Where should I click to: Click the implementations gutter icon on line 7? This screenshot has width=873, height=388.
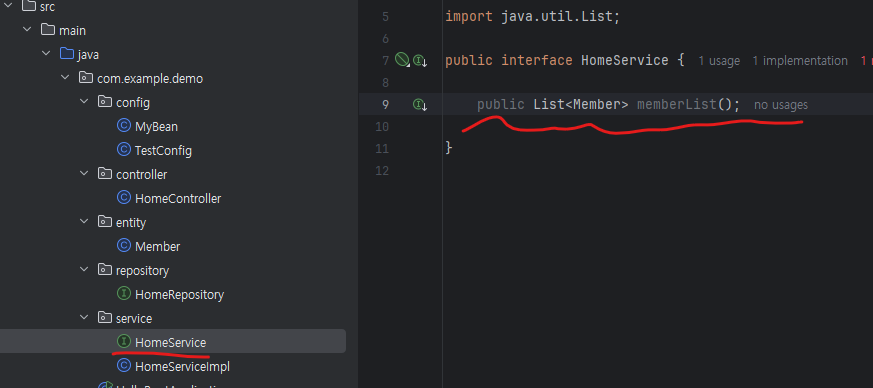click(x=419, y=61)
